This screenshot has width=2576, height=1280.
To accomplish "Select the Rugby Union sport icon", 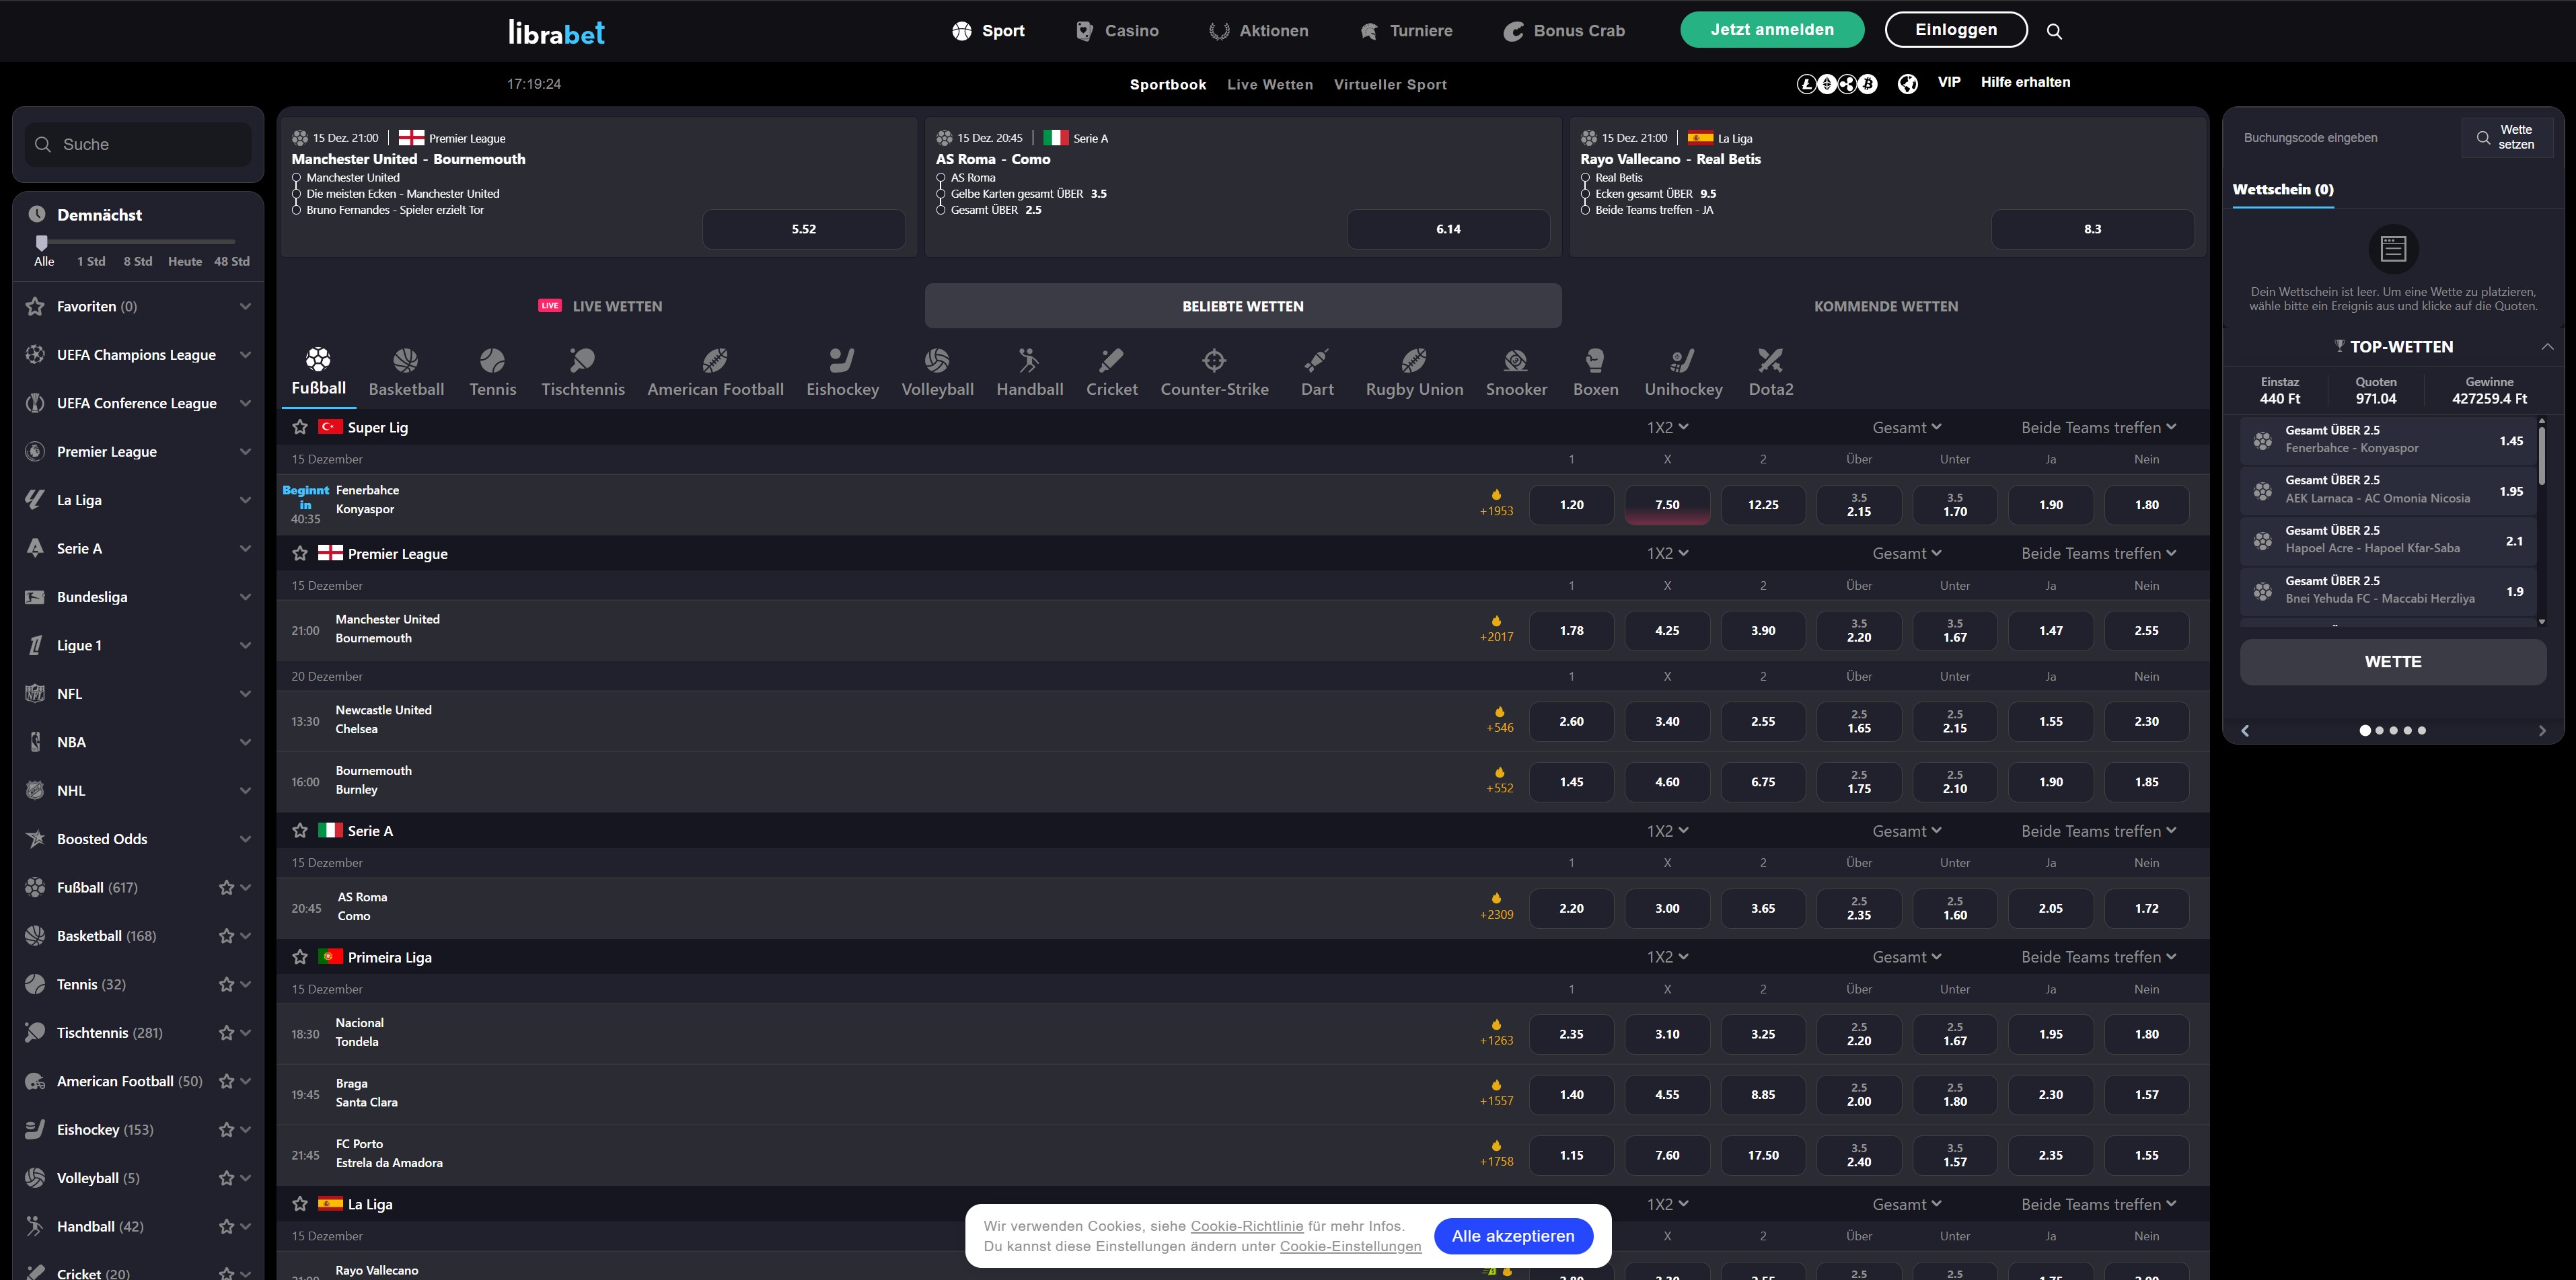I will click(x=1414, y=360).
